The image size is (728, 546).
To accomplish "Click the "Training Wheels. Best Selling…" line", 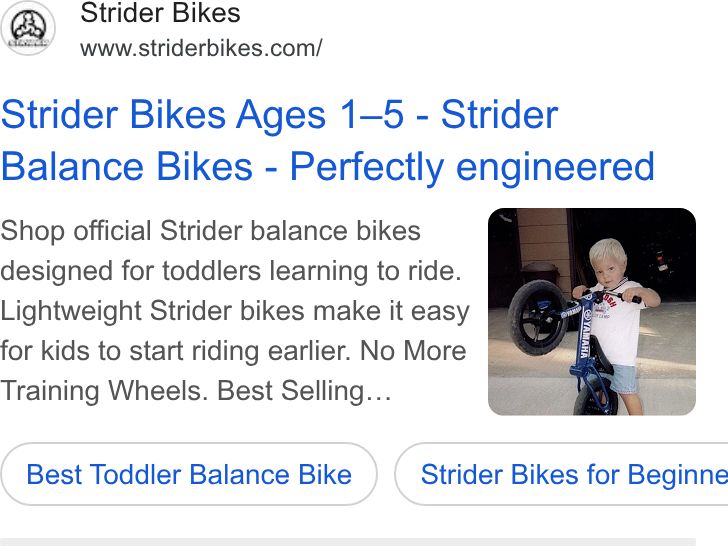I will coord(196,391).
